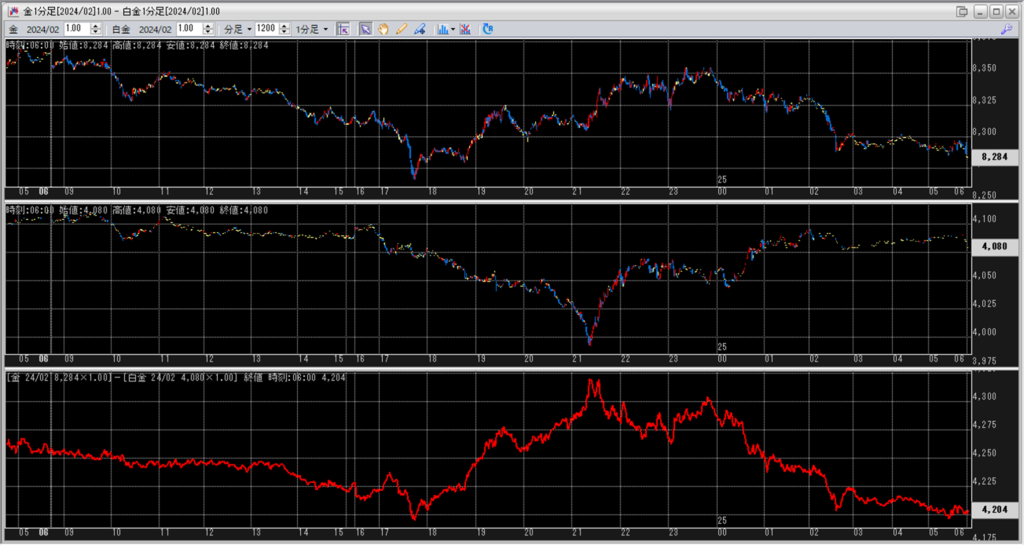Click the refresh chart icon
Screen dimensions: 1024x545
[488, 29]
